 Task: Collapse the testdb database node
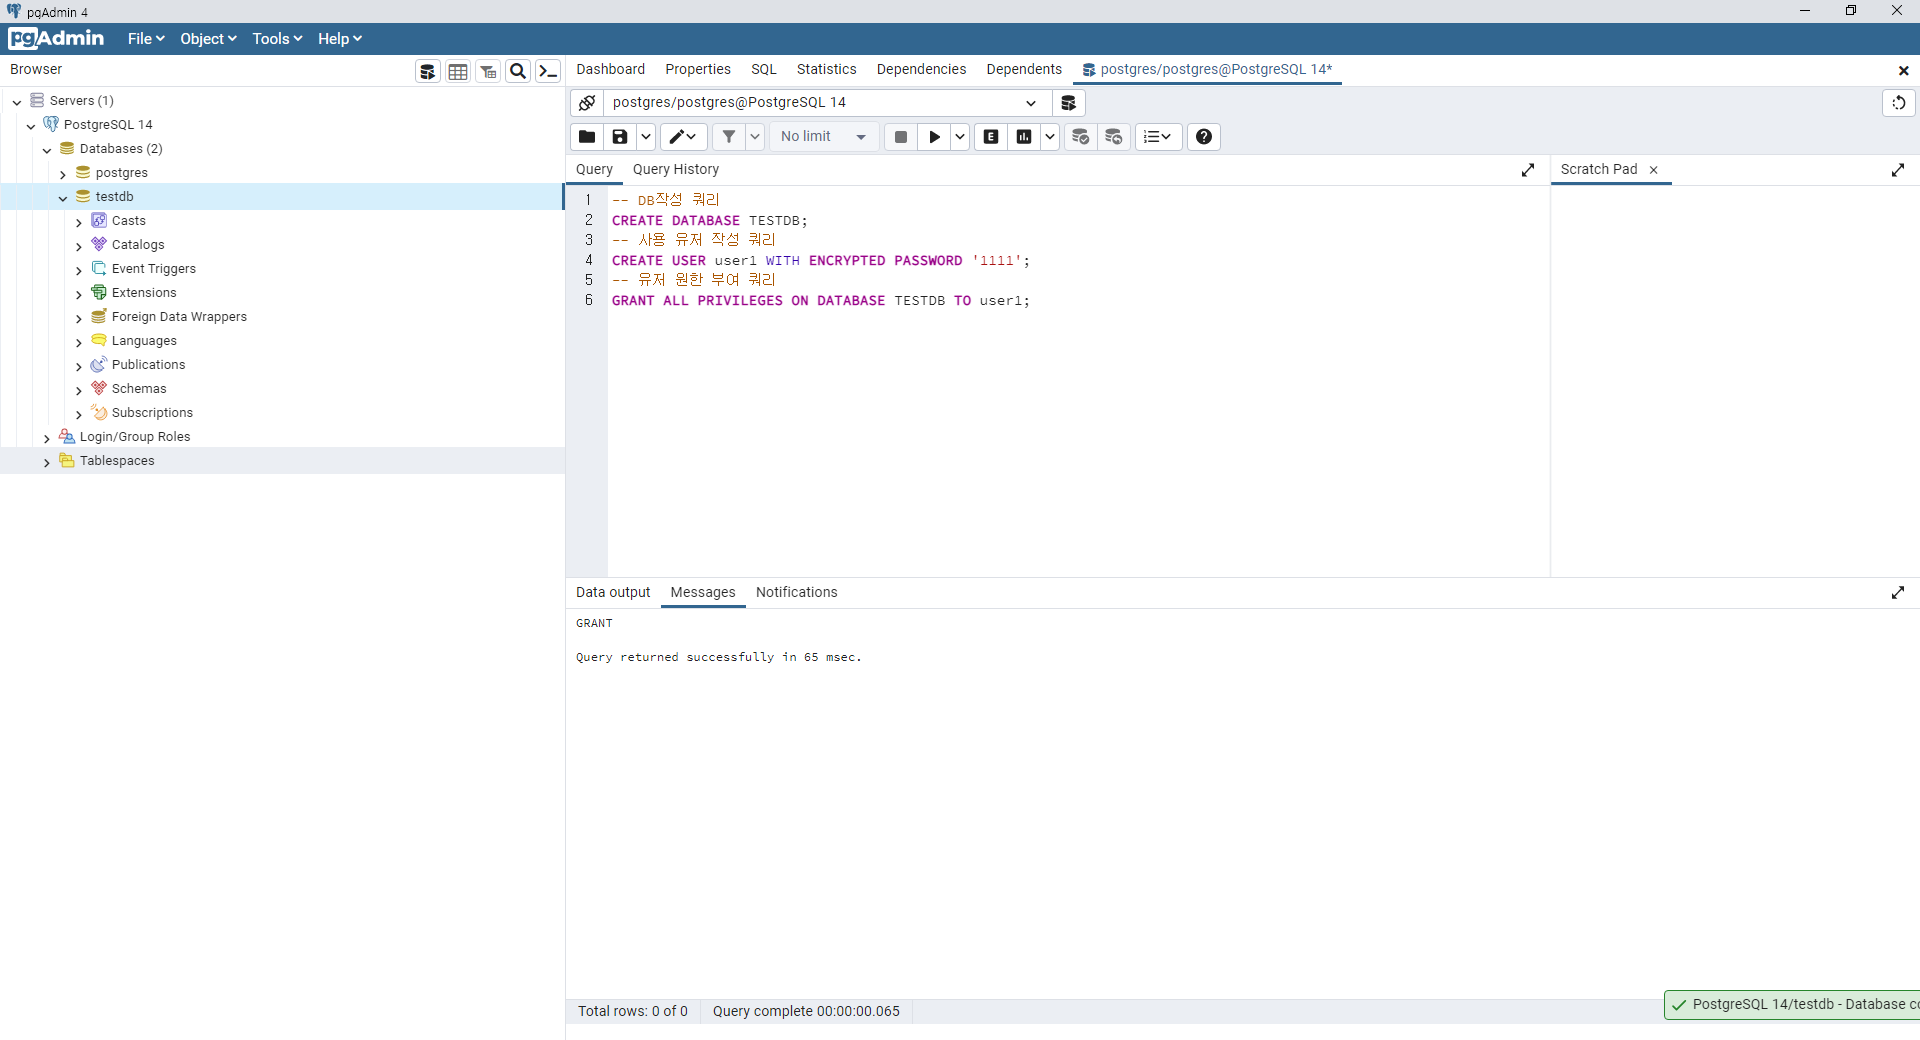(x=63, y=198)
